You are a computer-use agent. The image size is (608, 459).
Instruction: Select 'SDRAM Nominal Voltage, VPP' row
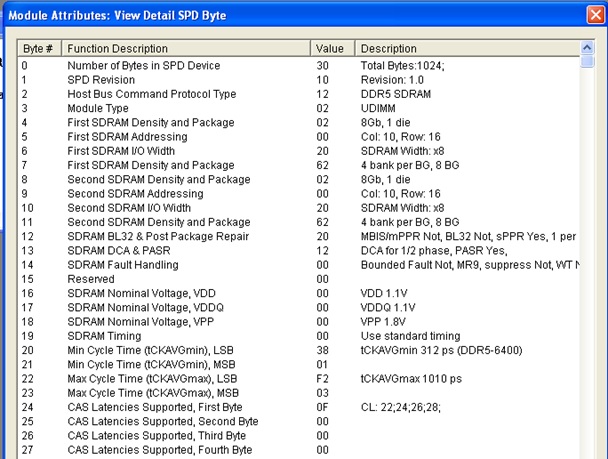(299, 322)
